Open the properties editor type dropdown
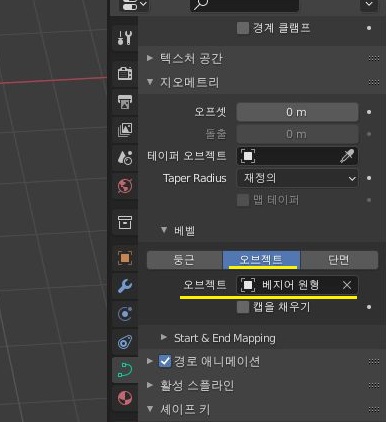Image resolution: width=386 pixels, height=422 pixels. (x=134, y=5)
